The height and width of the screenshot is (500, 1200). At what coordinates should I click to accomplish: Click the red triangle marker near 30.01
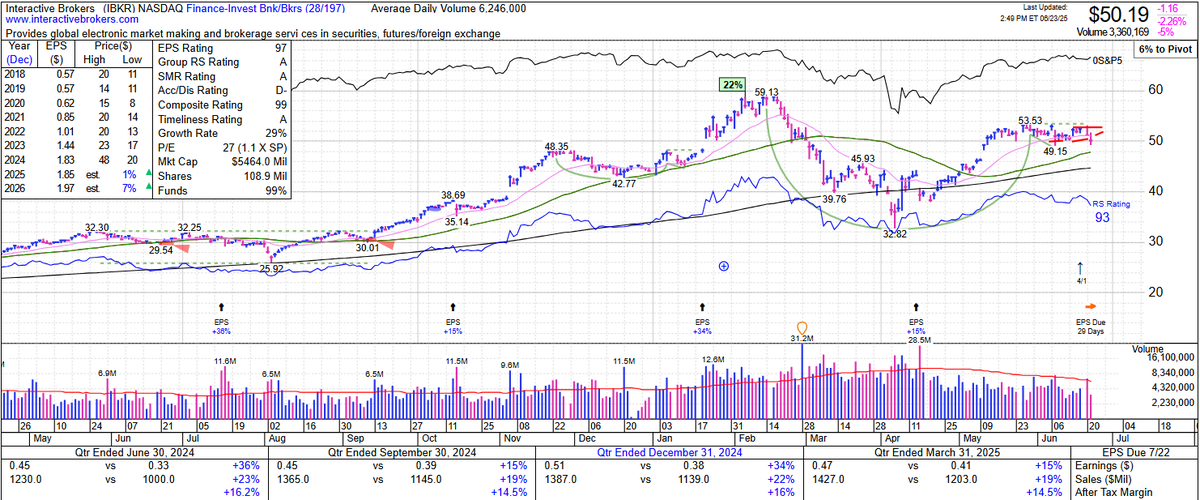(385, 244)
